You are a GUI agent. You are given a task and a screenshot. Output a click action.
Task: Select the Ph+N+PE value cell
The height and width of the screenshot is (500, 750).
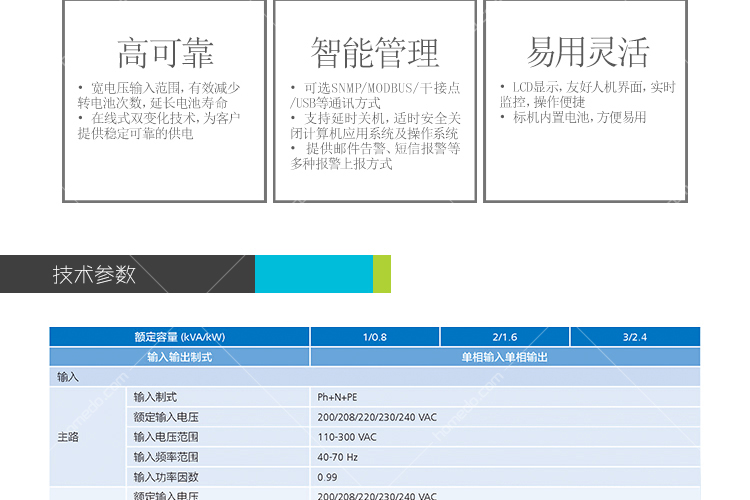[337, 397]
